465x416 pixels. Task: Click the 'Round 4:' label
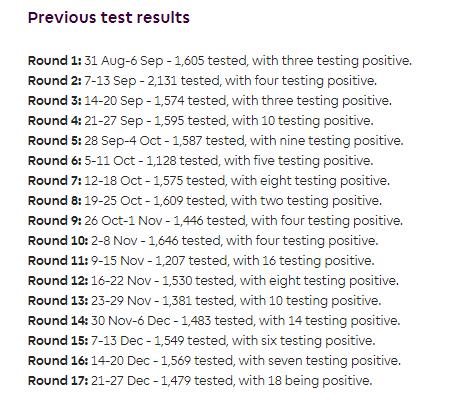[x=55, y=121]
